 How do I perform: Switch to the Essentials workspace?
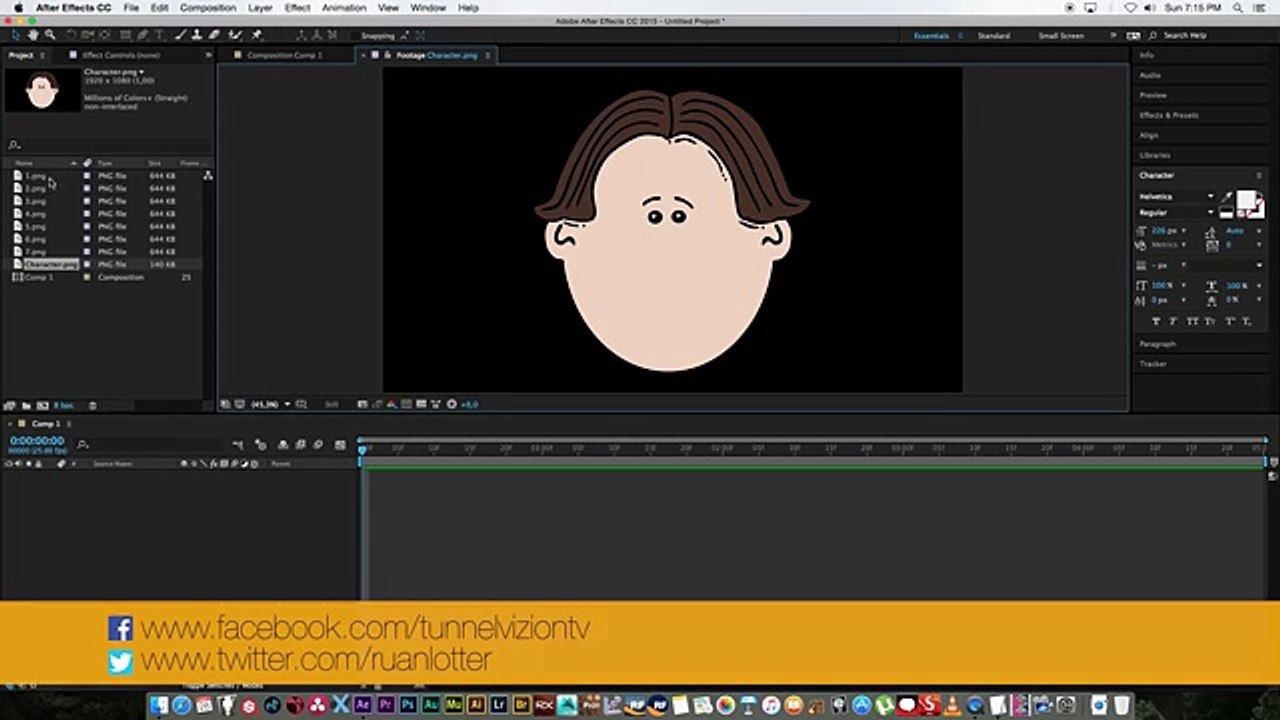[x=932, y=36]
